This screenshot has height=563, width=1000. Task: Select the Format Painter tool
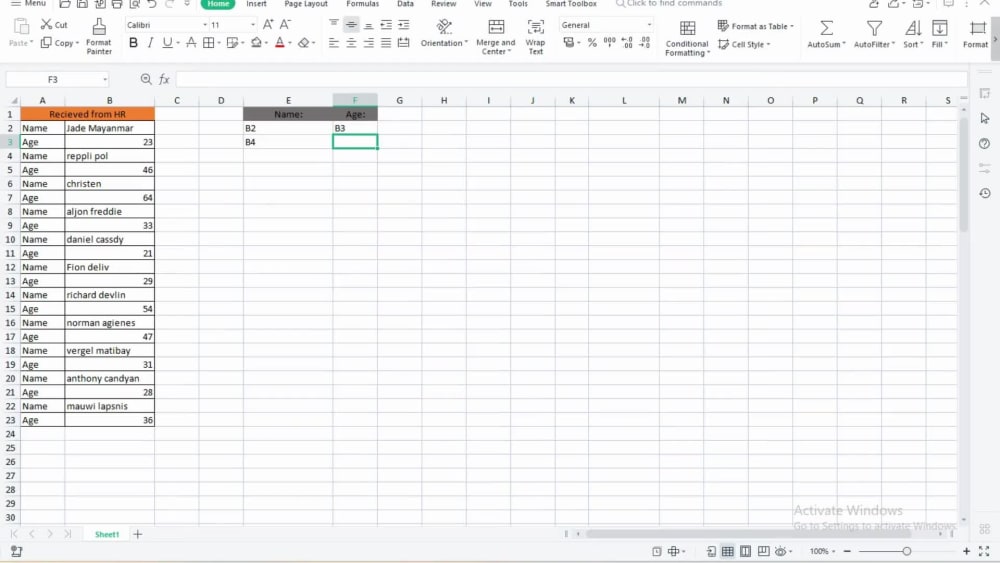click(x=99, y=36)
